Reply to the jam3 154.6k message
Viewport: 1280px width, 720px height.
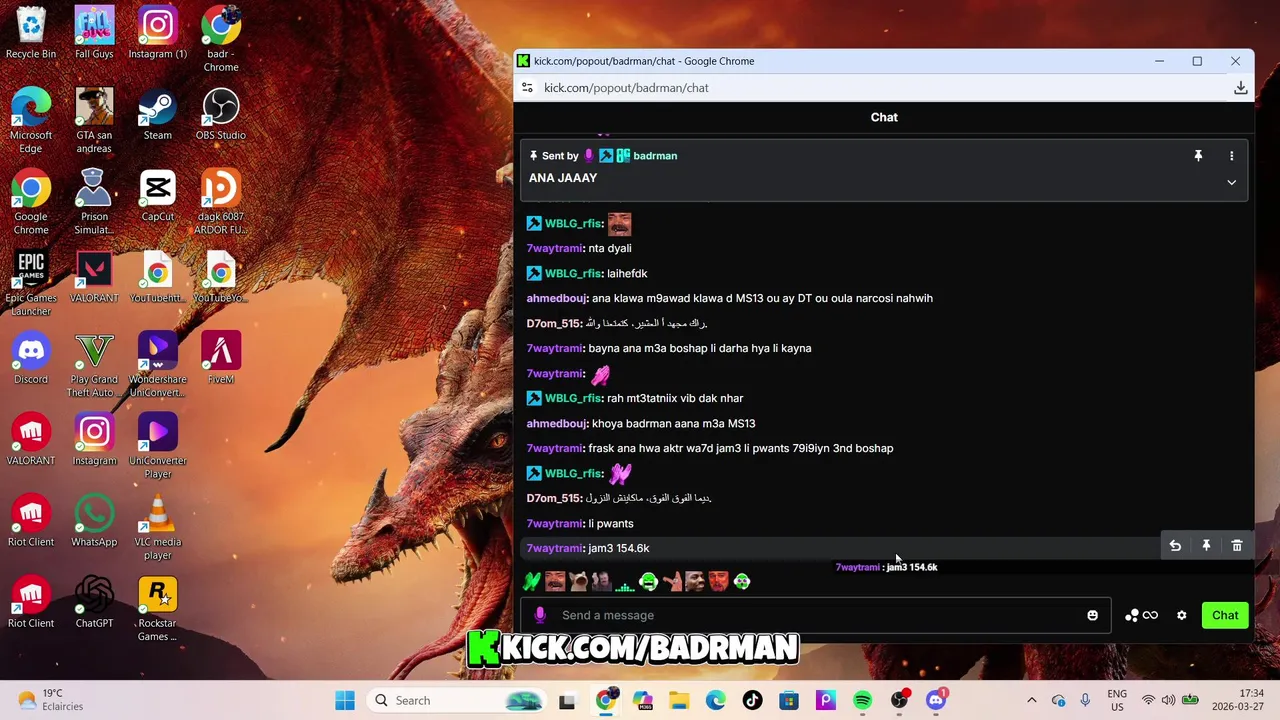coord(1175,546)
